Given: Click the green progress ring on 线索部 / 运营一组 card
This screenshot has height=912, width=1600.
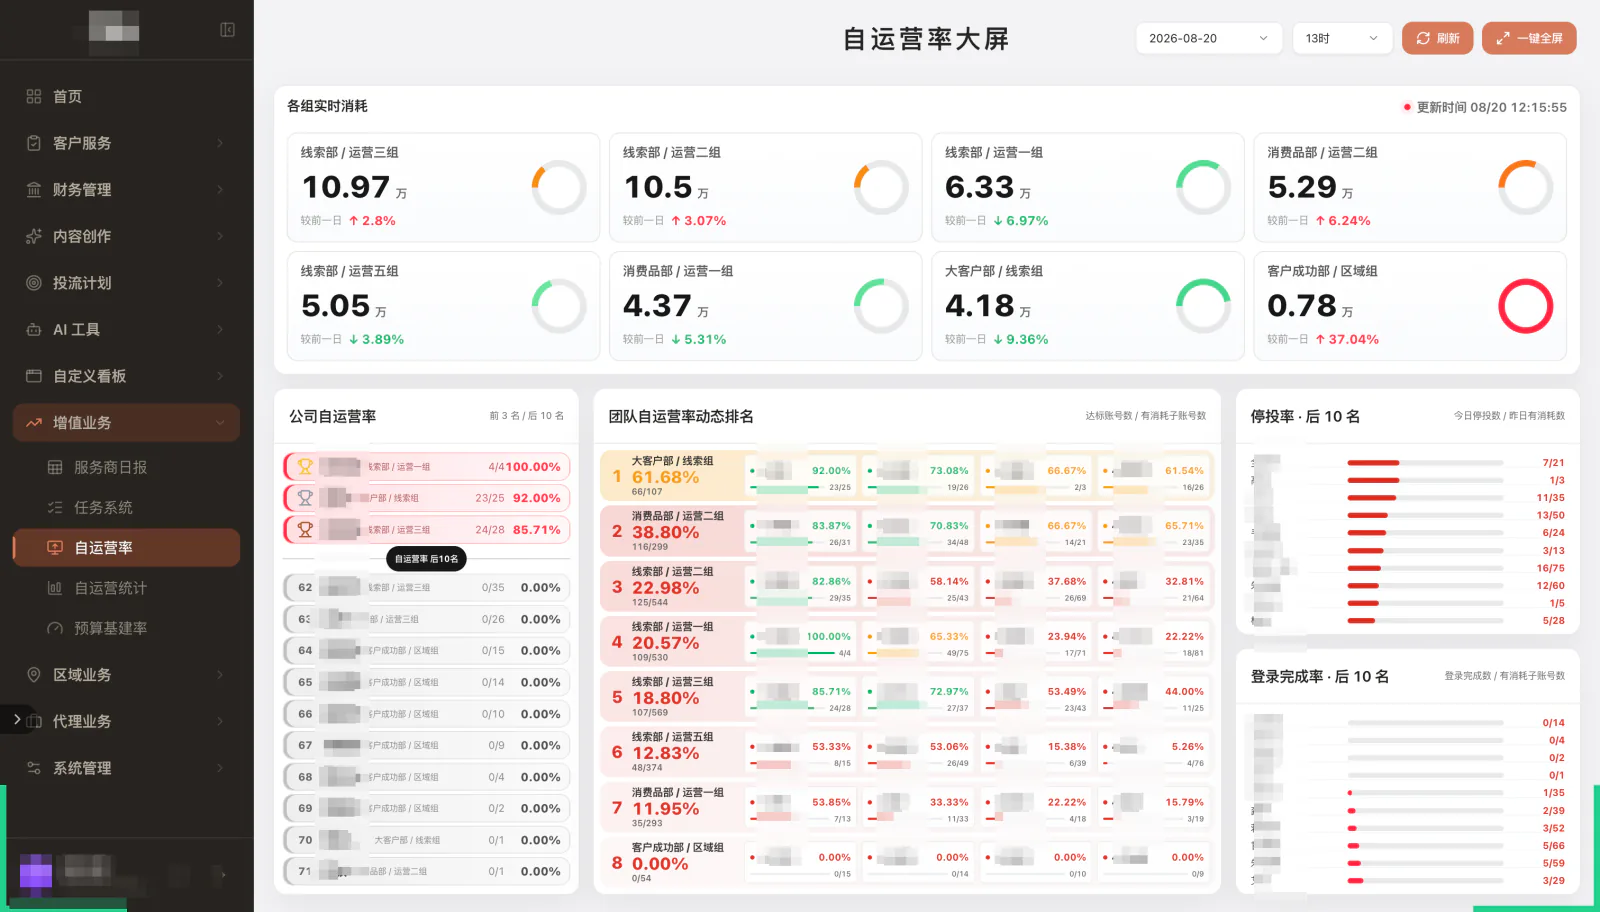Looking at the screenshot, I should (x=1203, y=187).
